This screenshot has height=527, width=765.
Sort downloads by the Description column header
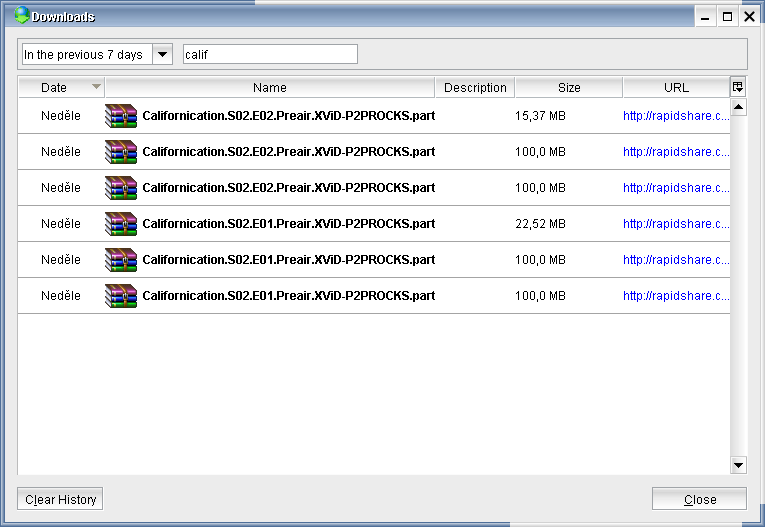(x=475, y=87)
